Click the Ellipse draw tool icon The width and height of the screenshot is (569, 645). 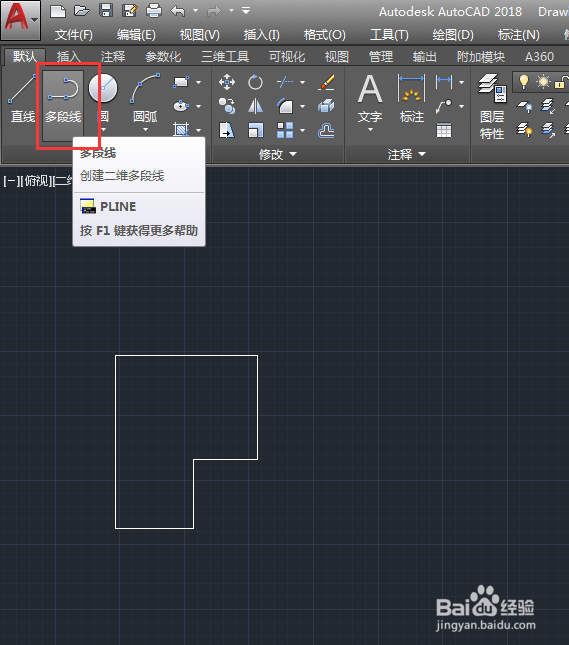[181, 106]
